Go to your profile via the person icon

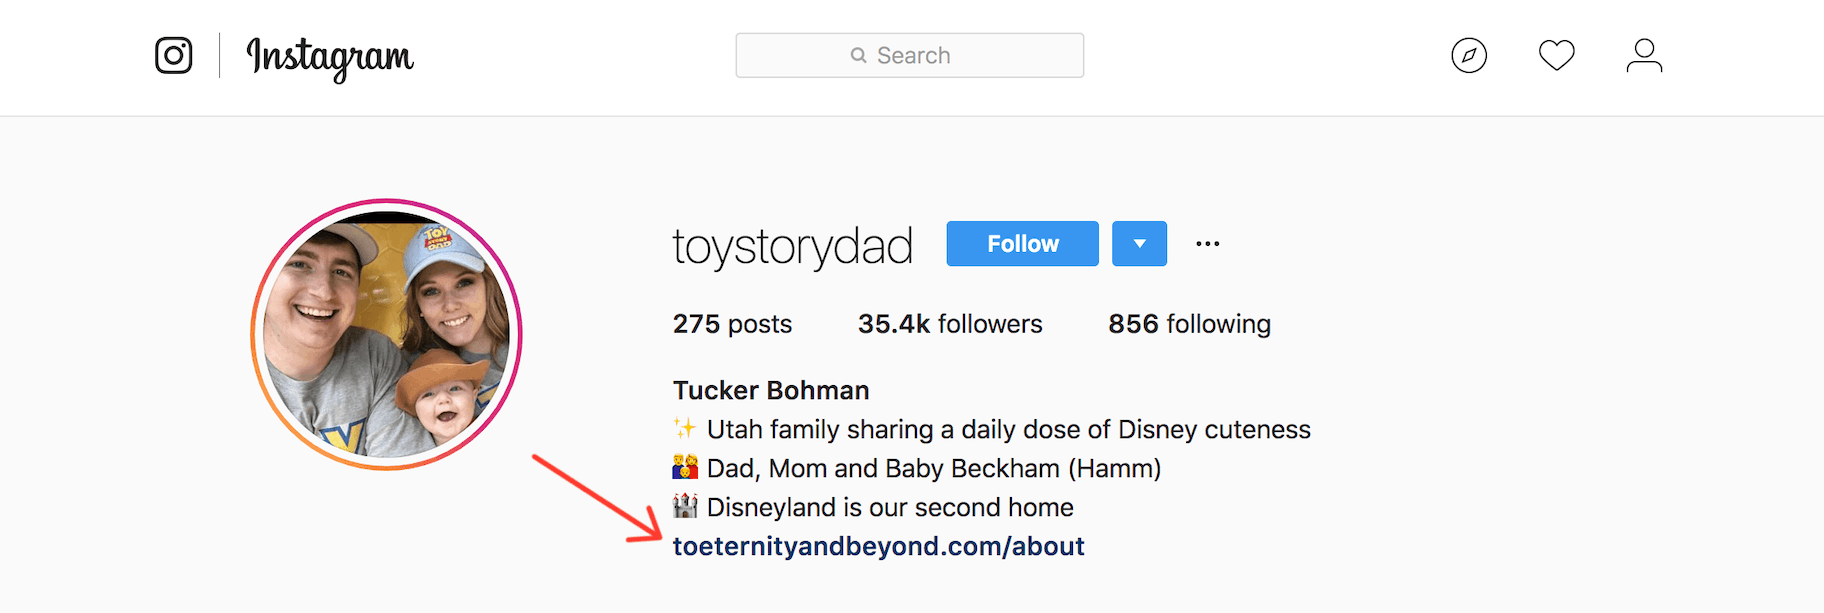1643,55
